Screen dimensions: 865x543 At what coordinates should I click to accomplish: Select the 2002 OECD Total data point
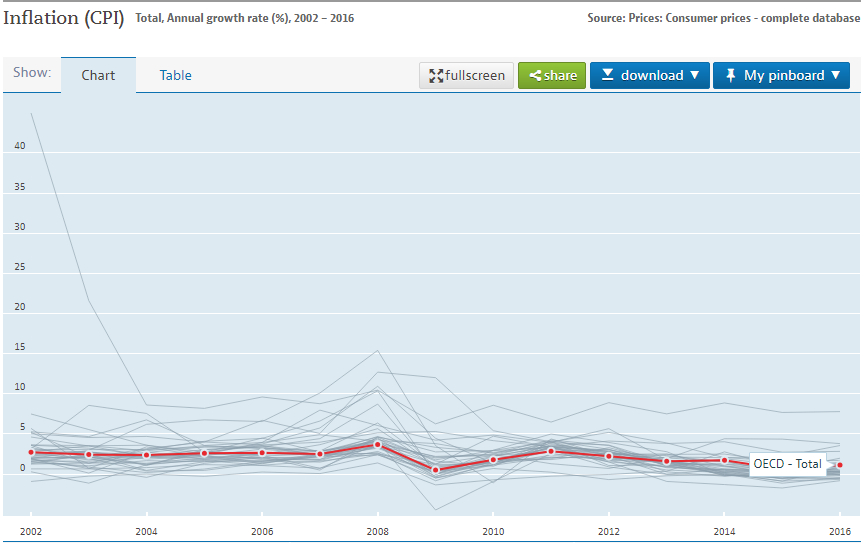point(31,452)
